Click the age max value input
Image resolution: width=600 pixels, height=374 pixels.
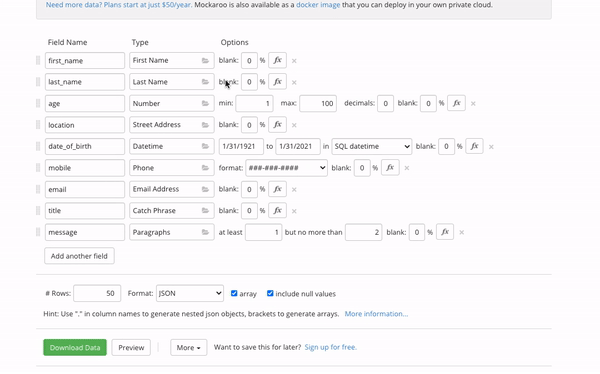[x=318, y=103]
